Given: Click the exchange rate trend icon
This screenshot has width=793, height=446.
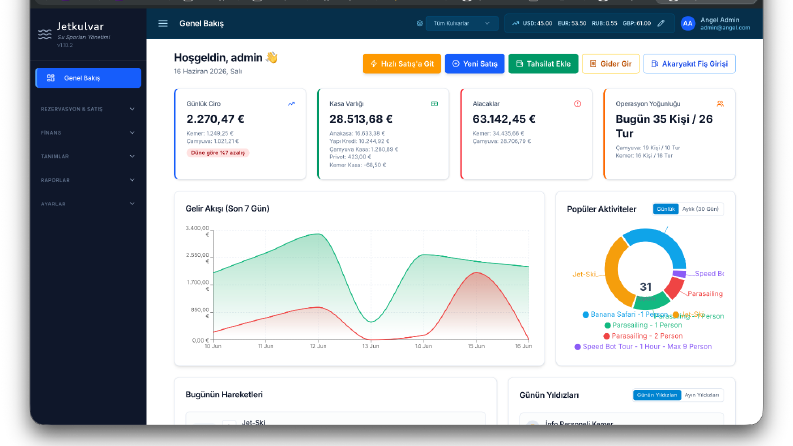Looking at the screenshot, I should point(515,23).
